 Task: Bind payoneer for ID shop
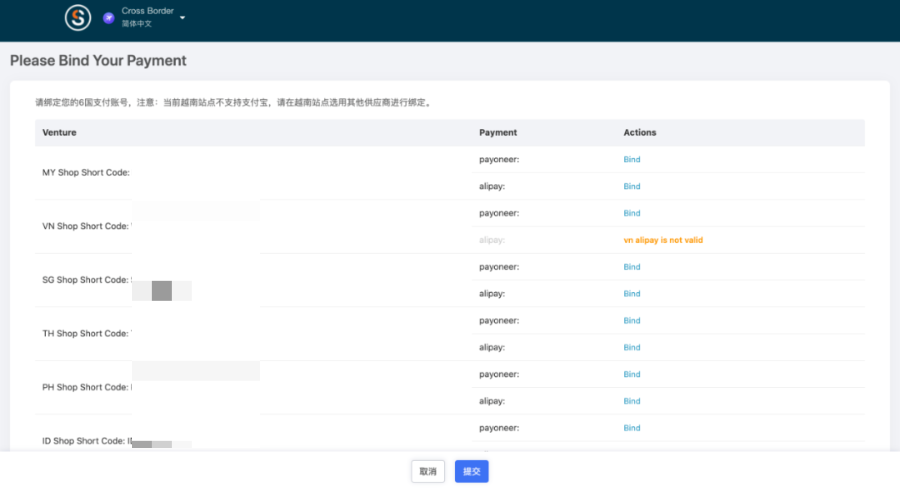632,428
